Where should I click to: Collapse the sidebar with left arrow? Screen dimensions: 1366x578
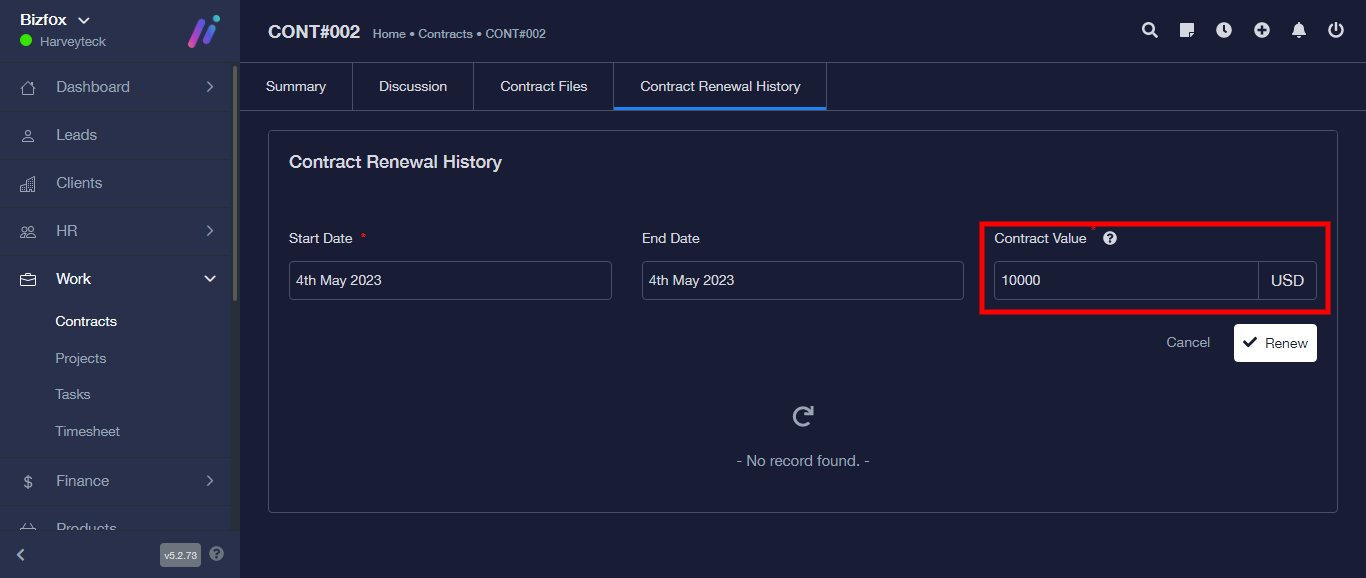tap(21, 555)
